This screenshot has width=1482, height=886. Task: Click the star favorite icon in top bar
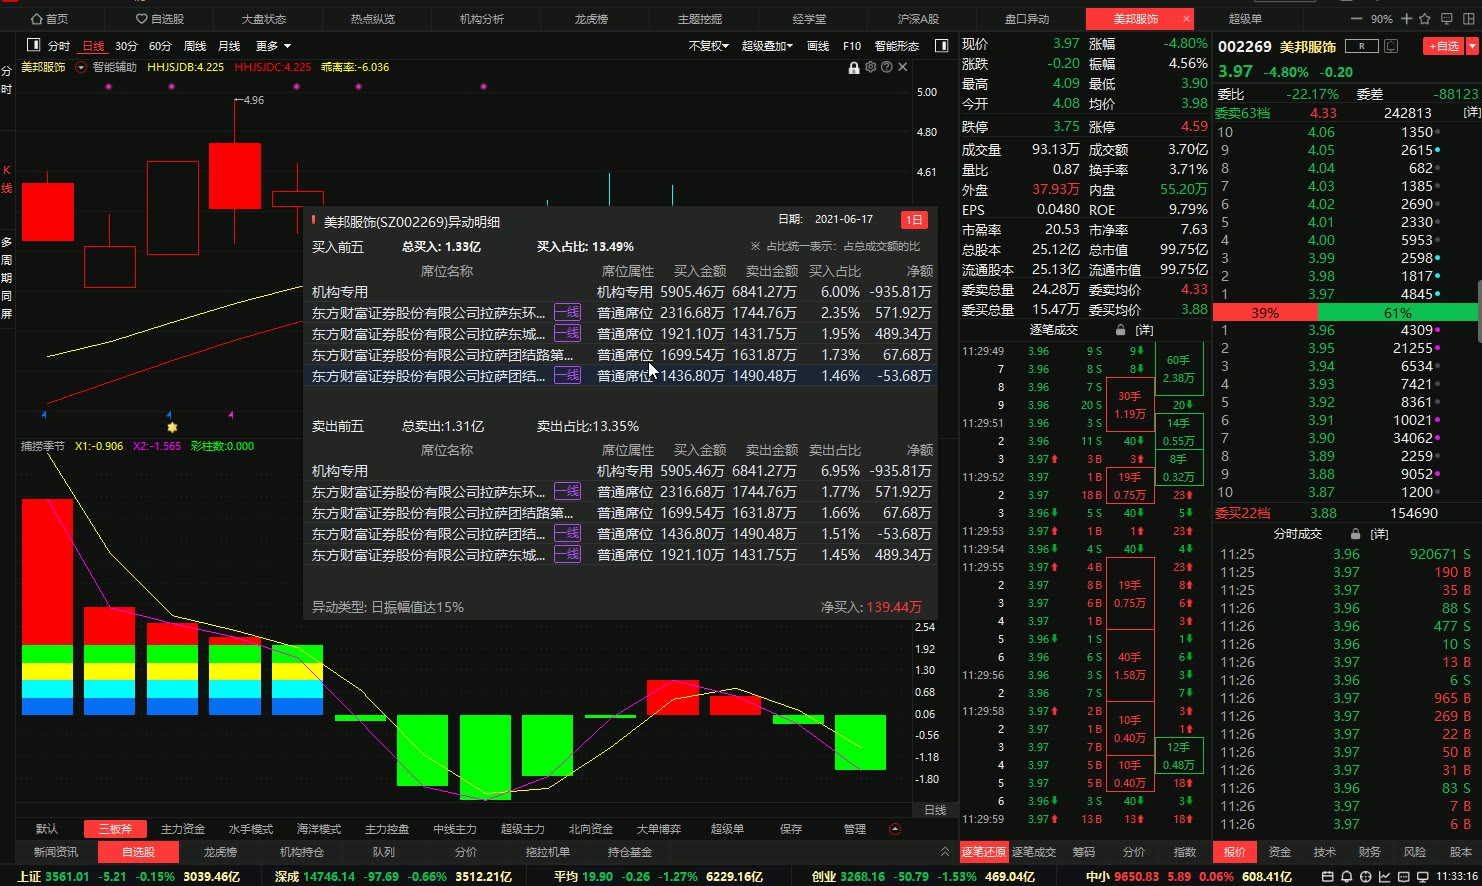pos(1425,18)
